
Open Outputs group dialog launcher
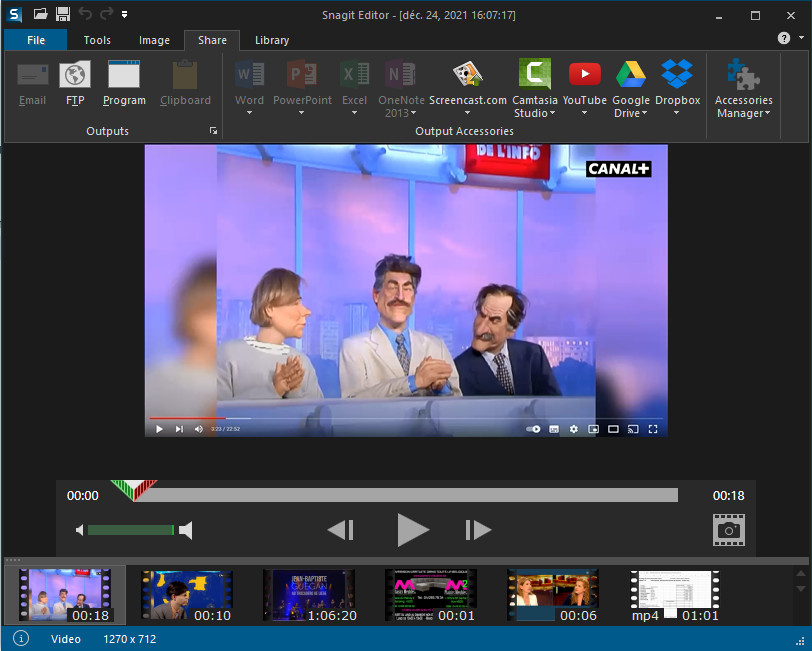[x=213, y=131]
